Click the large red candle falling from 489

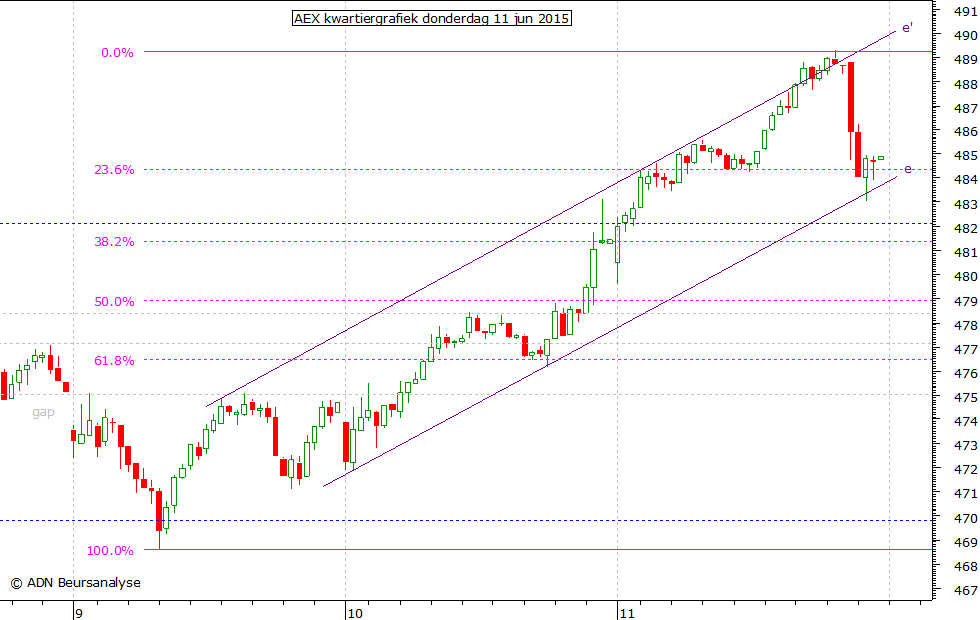coord(851,97)
